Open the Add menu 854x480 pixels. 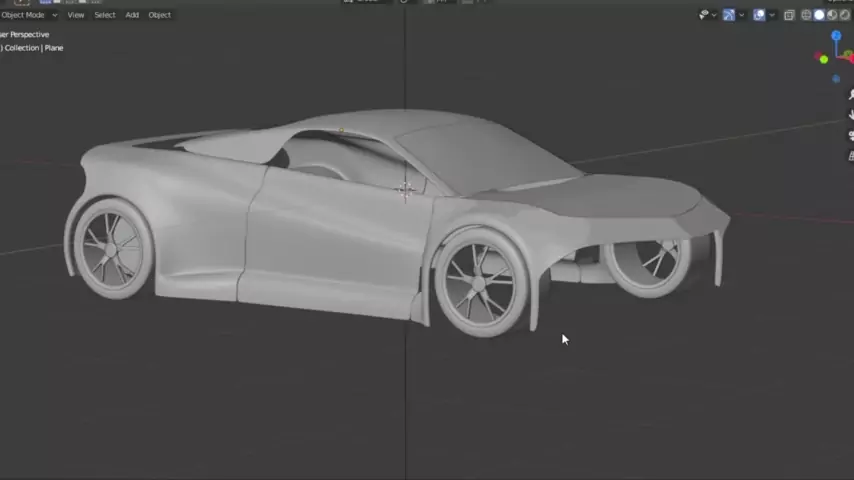(132, 15)
